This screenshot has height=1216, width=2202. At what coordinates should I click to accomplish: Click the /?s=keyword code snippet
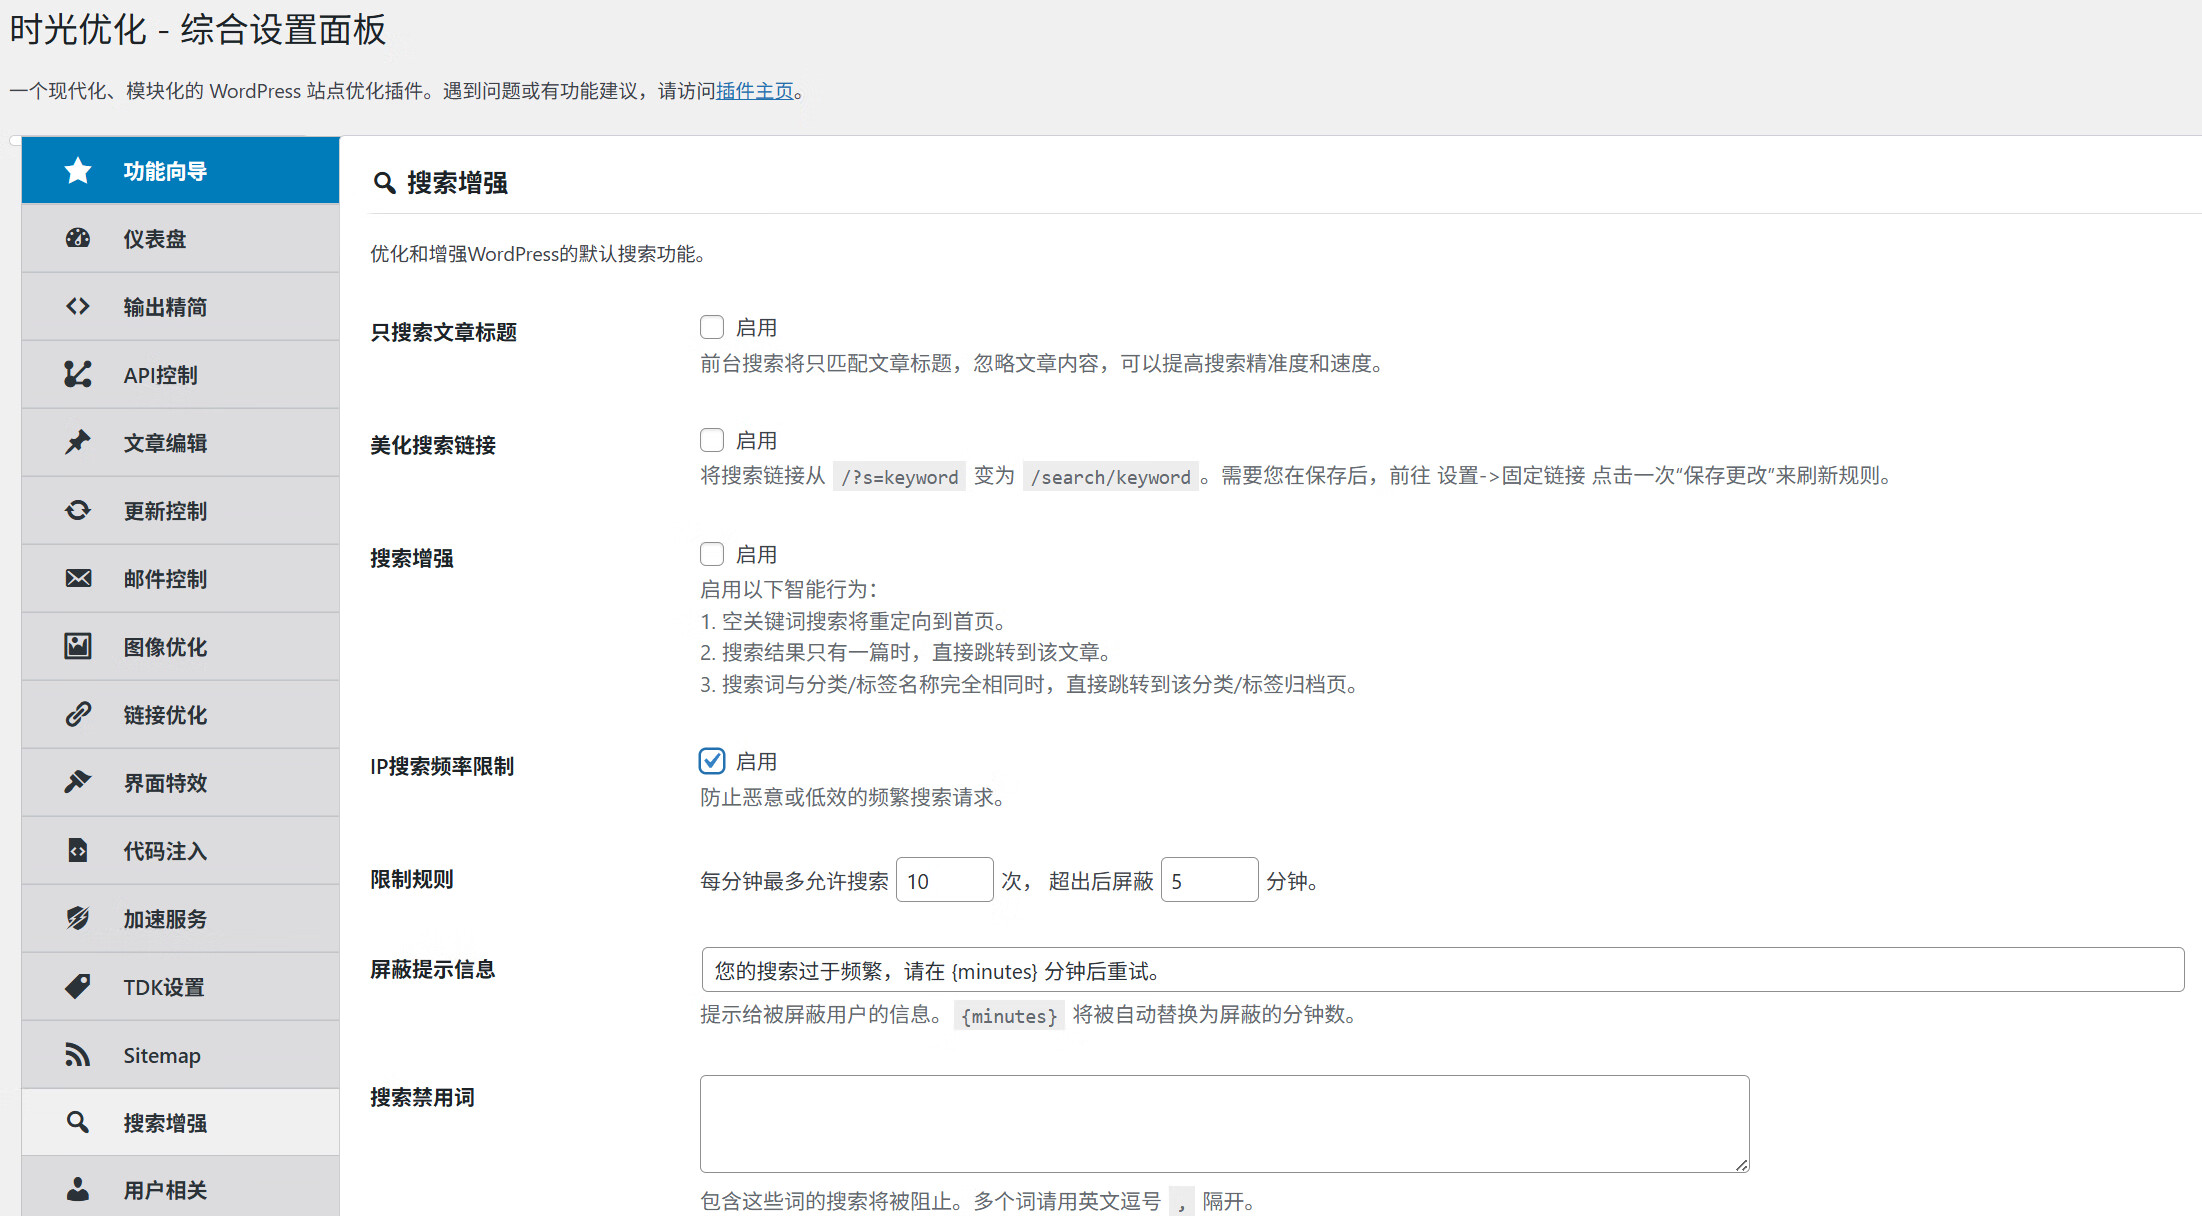[900, 477]
